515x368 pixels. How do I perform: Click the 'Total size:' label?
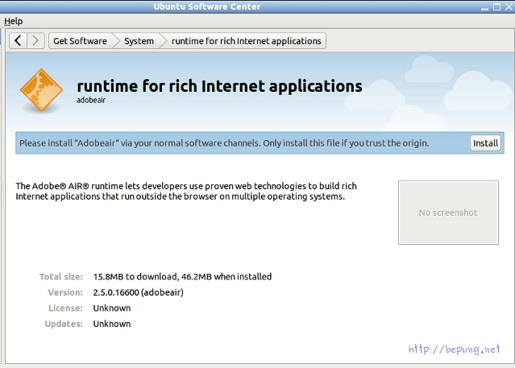point(61,277)
